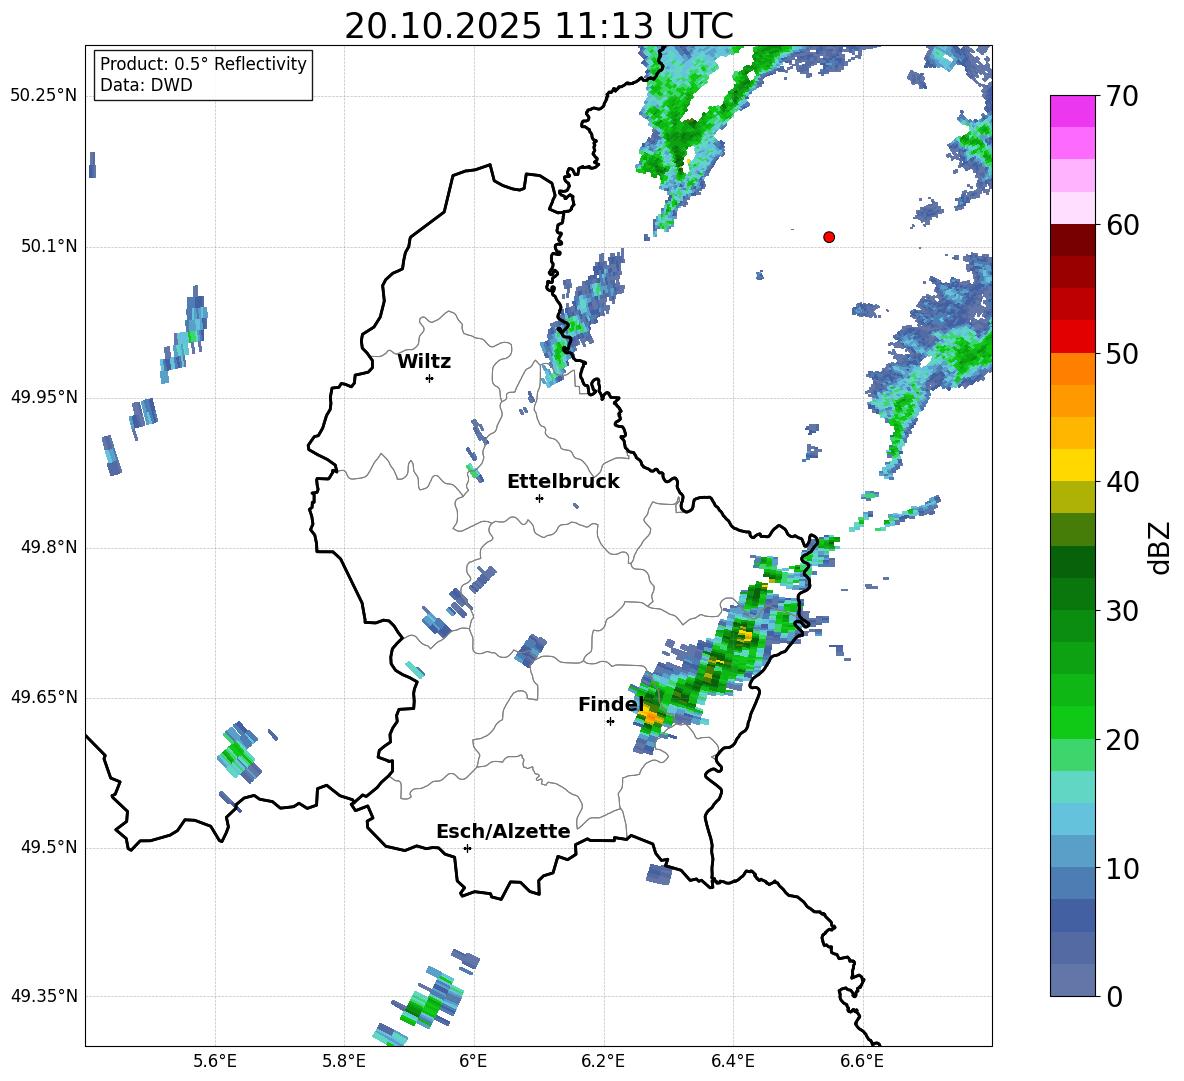Click the 49.5°N latitude label
Image resolution: width=1184 pixels, height=1081 pixels.
(48, 847)
